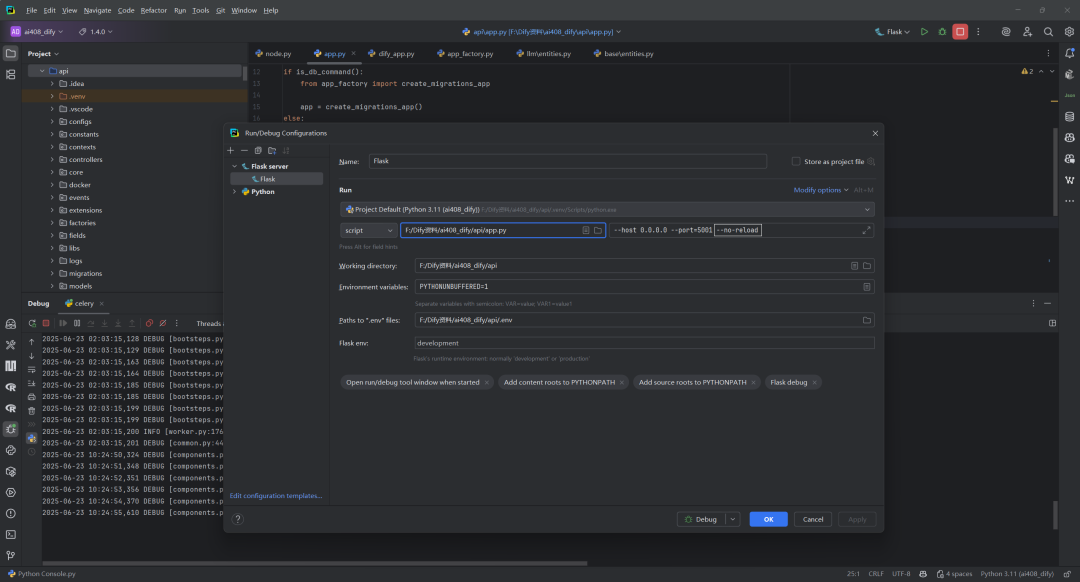Add a new run configuration with plus icon
Image resolution: width=1080 pixels, height=582 pixels.
click(x=231, y=150)
